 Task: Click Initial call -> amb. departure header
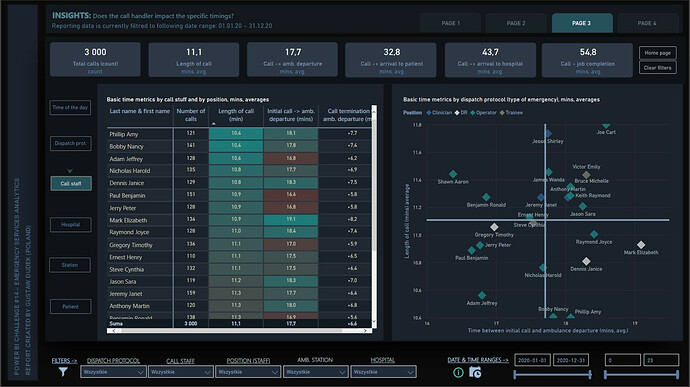coord(290,115)
